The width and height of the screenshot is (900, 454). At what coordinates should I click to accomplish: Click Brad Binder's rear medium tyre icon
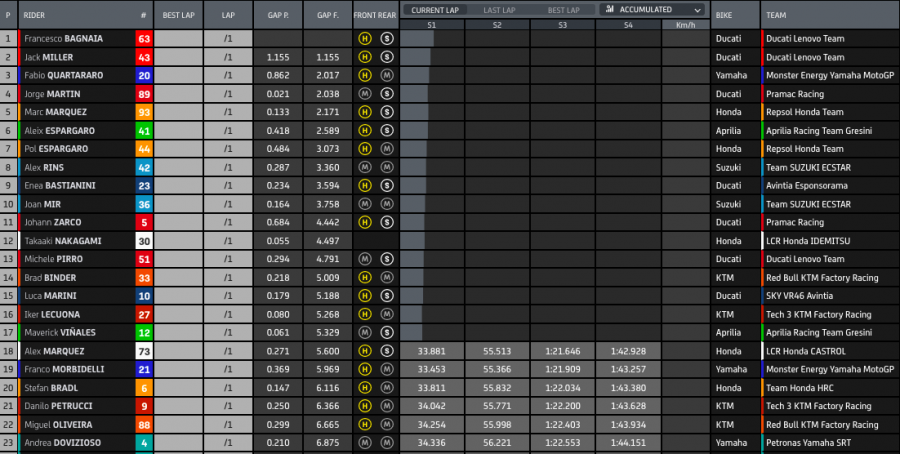click(x=387, y=277)
